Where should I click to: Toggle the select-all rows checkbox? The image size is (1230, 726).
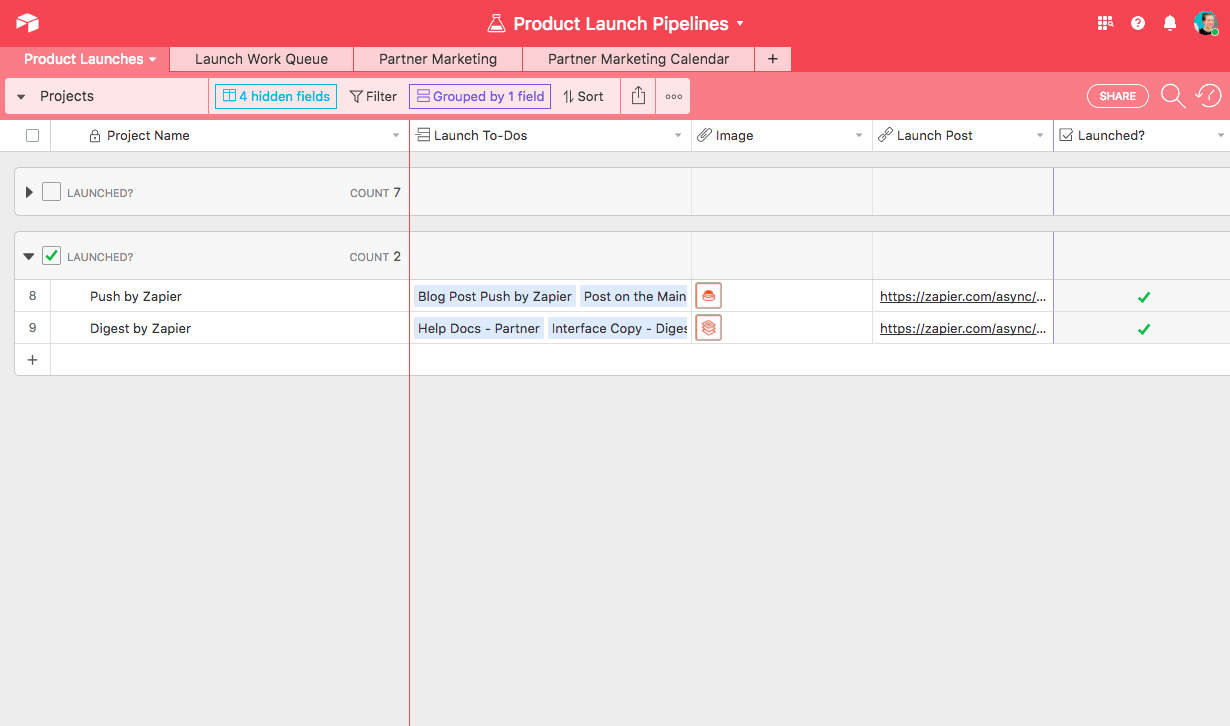pos(32,136)
